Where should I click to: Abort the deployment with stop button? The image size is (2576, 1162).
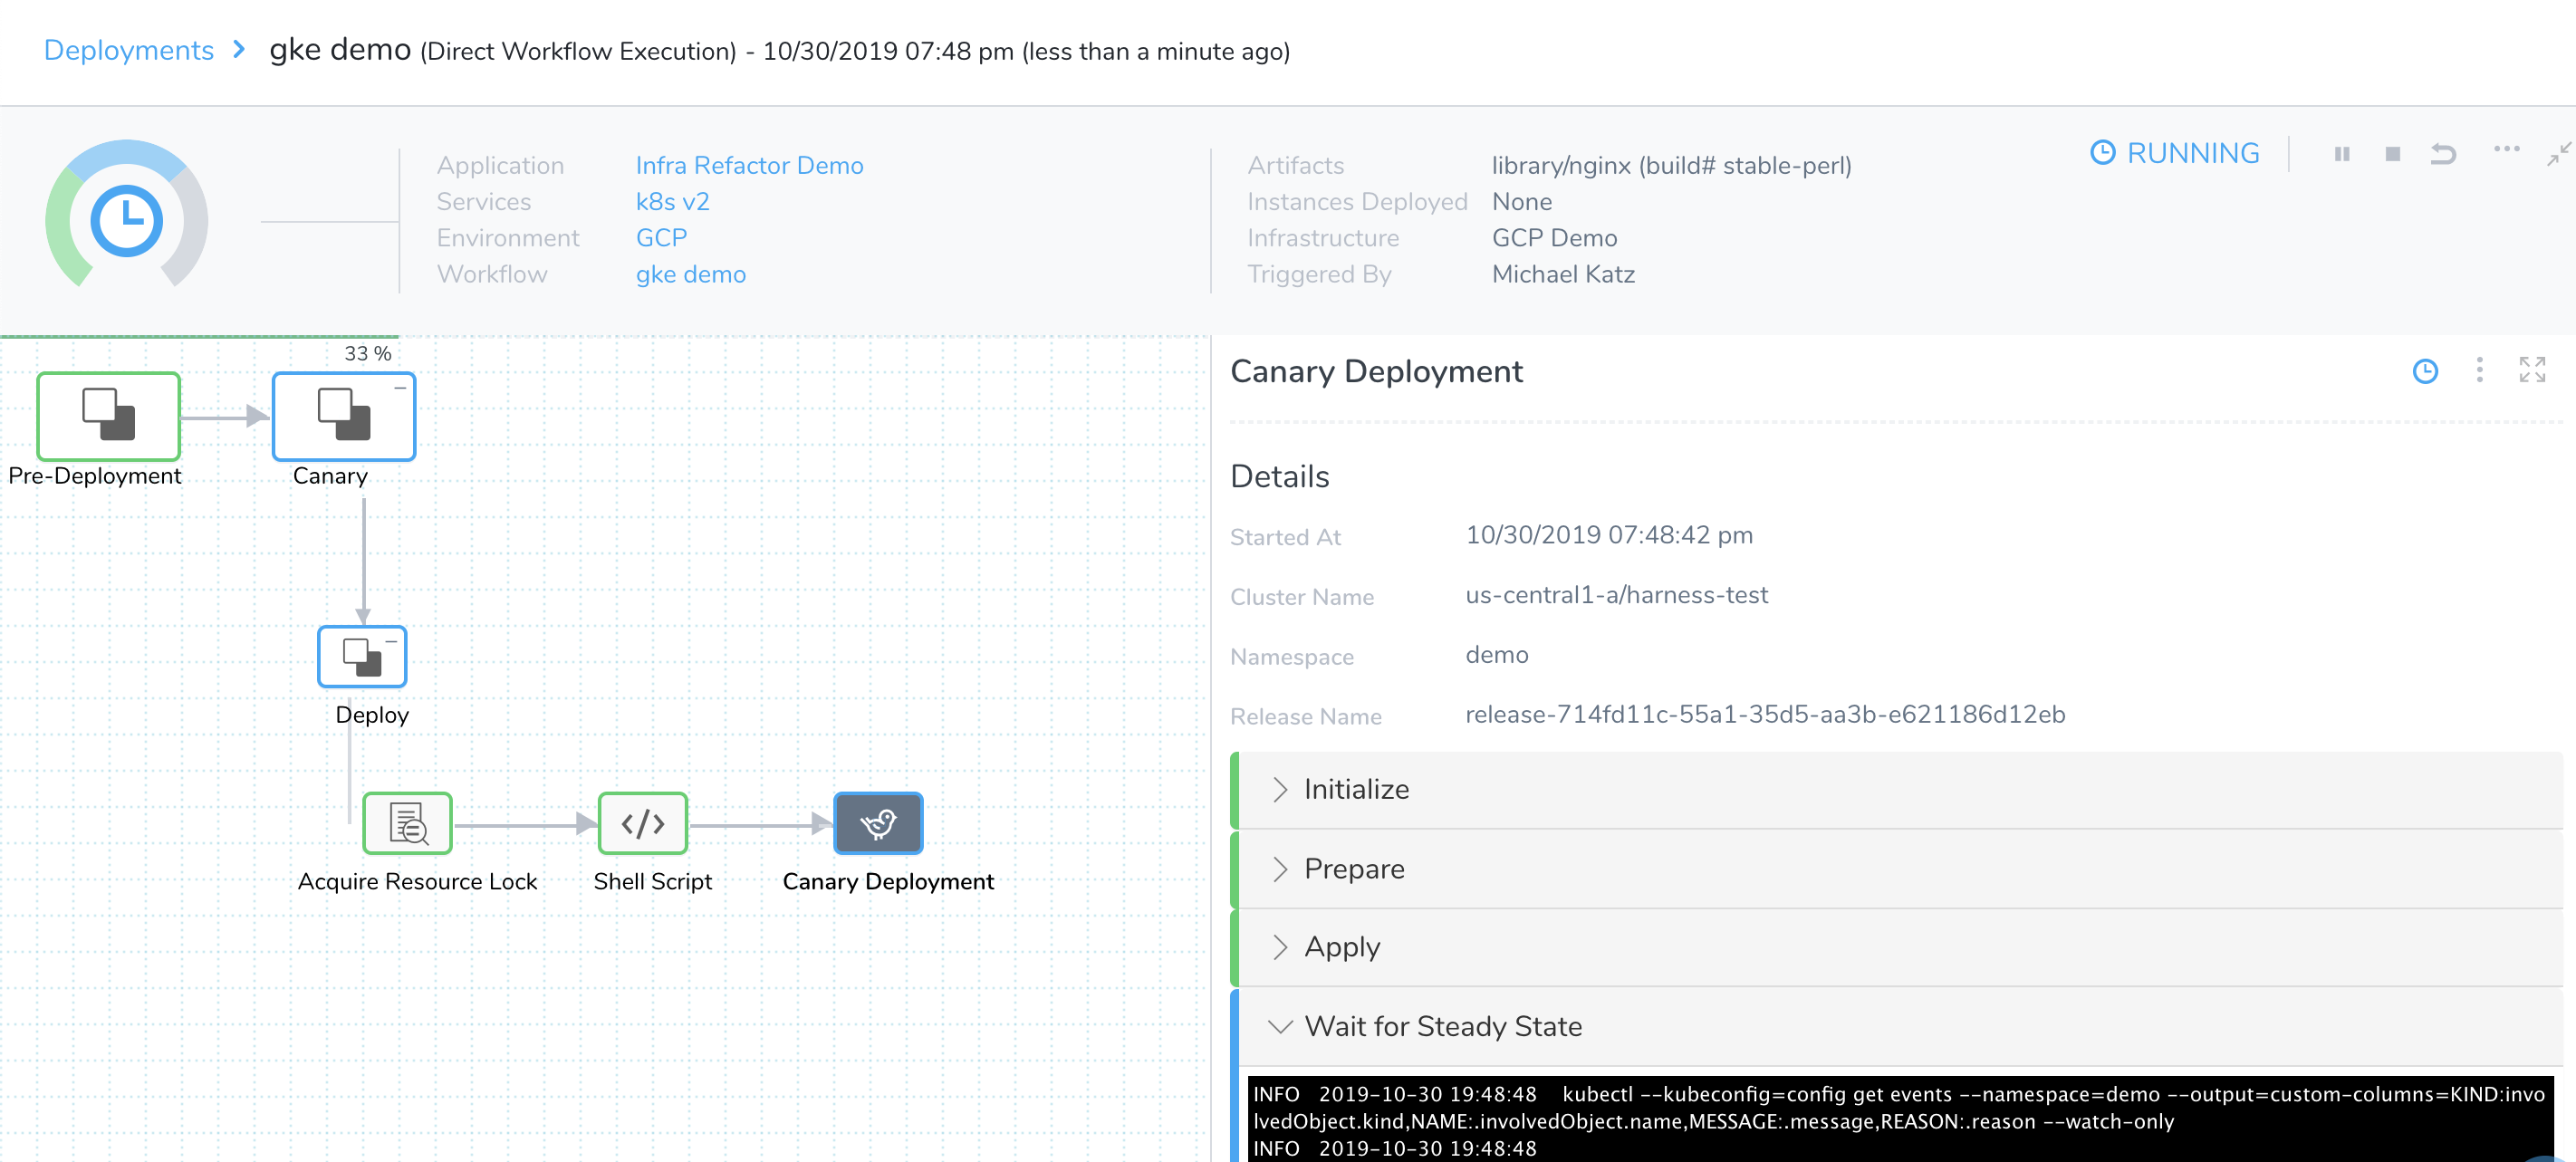tap(2393, 153)
